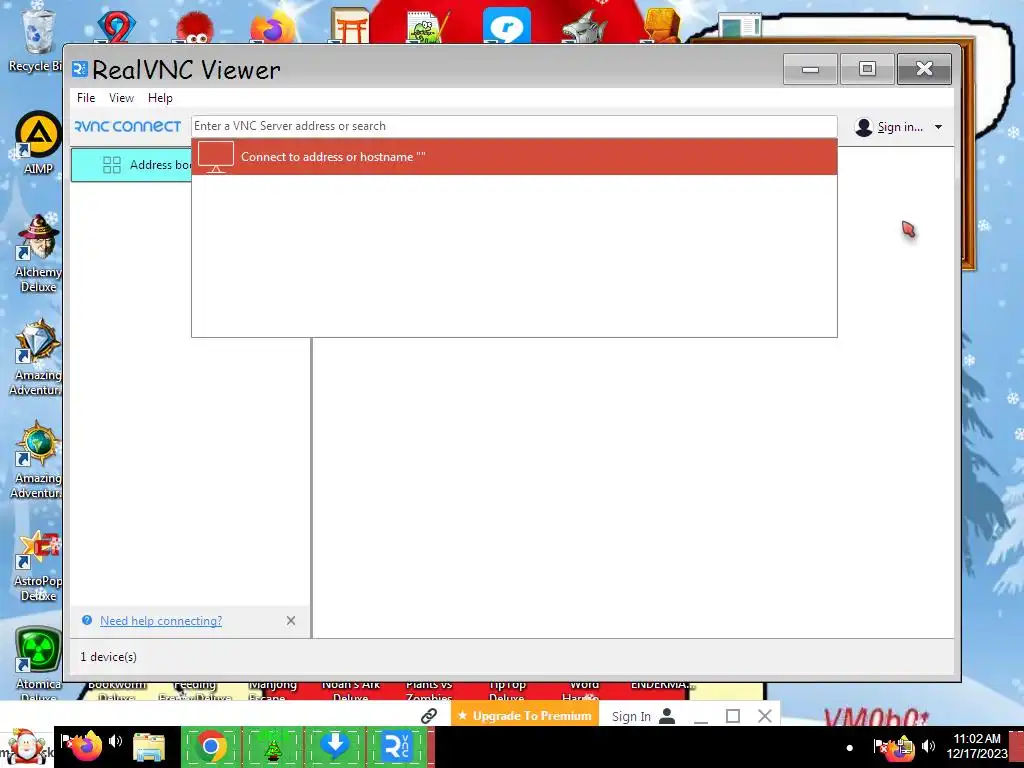Click the system tray volume speaker icon
Screen dimensions: 1024x768
[929, 745]
